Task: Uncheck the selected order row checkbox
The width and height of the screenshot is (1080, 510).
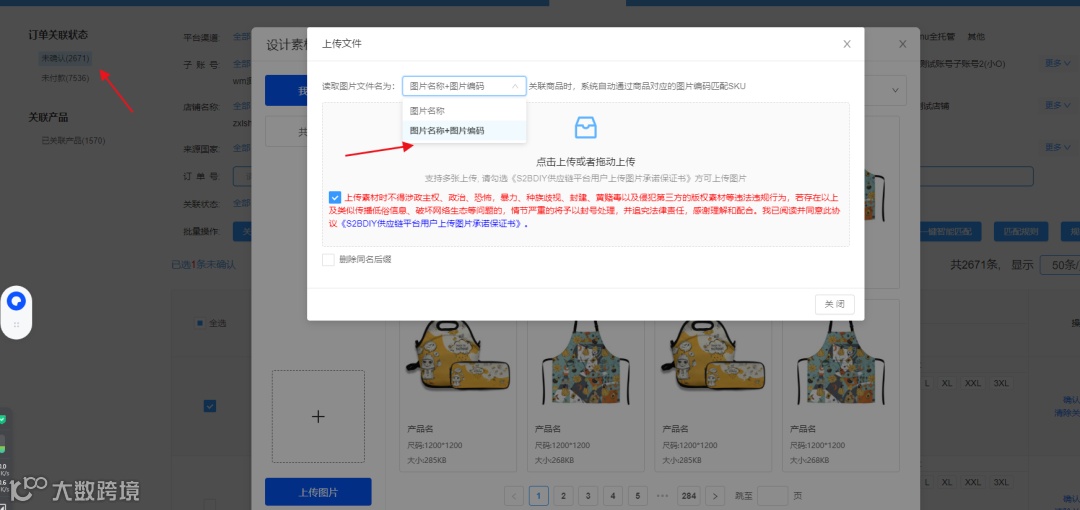Action: (210, 406)
